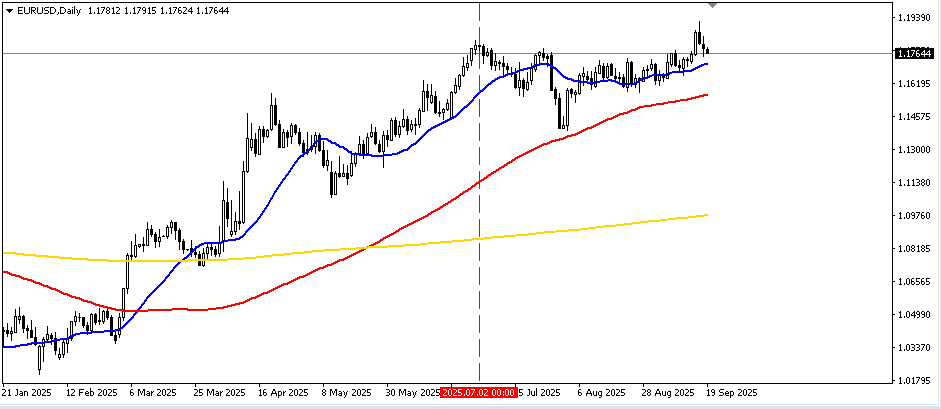Select the yellow moving average line
The width and height of the screenshot is (941, 409).
[600, 228]
